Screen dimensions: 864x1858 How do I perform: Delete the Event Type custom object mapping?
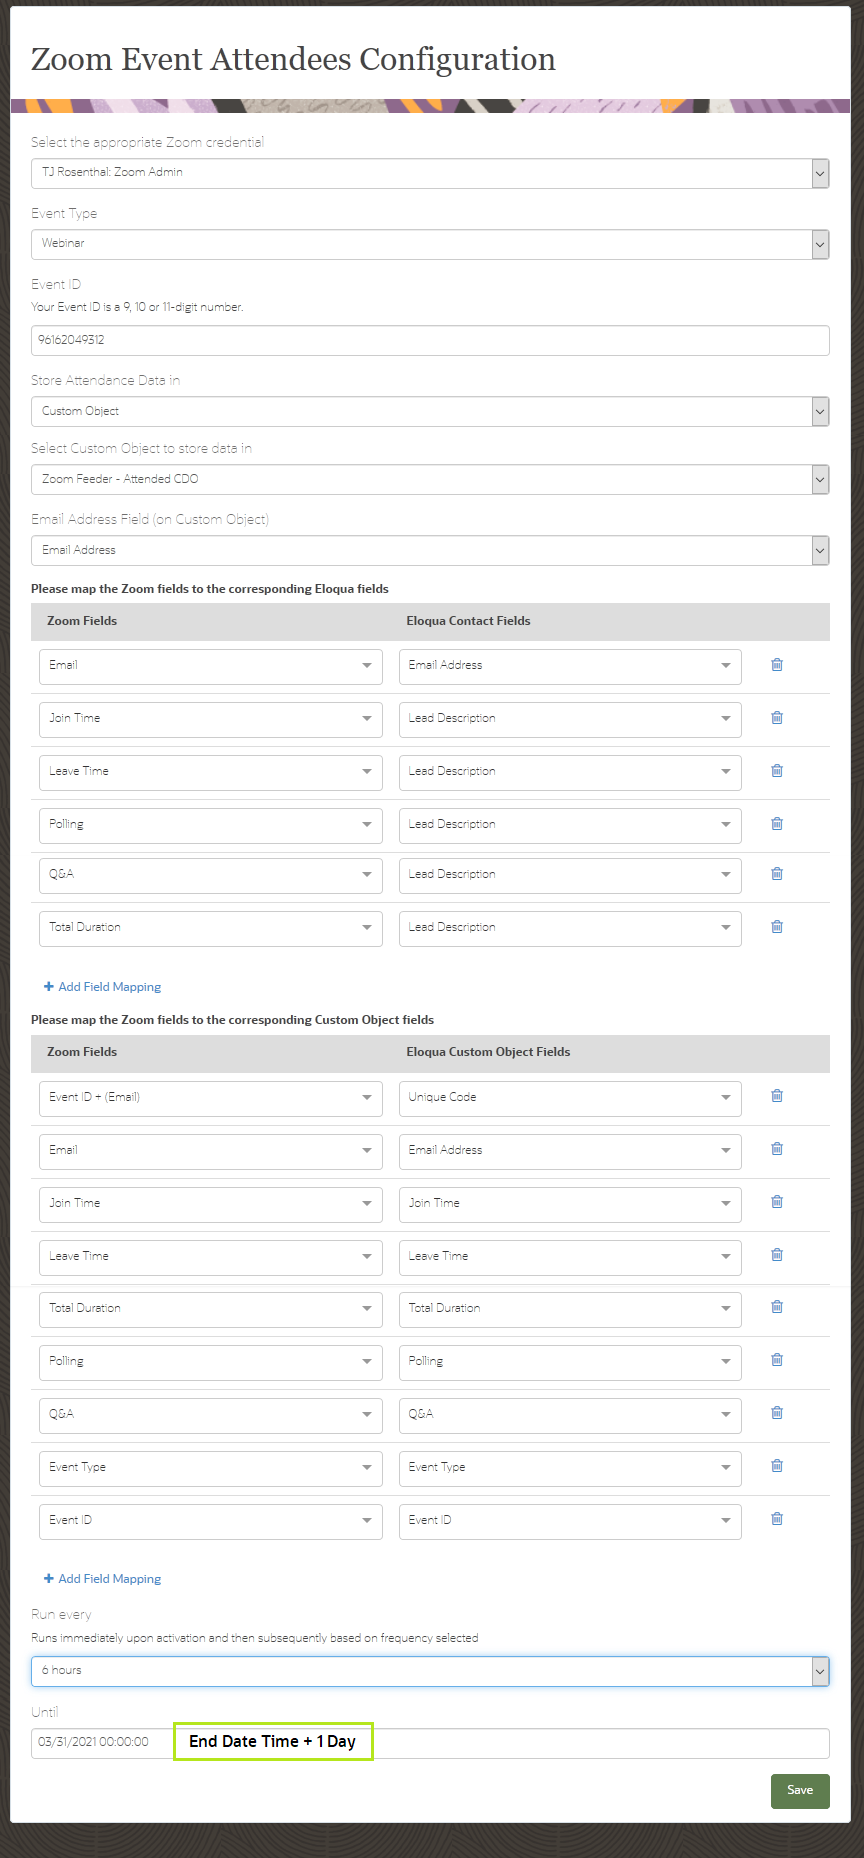[x=777, y=1466]
